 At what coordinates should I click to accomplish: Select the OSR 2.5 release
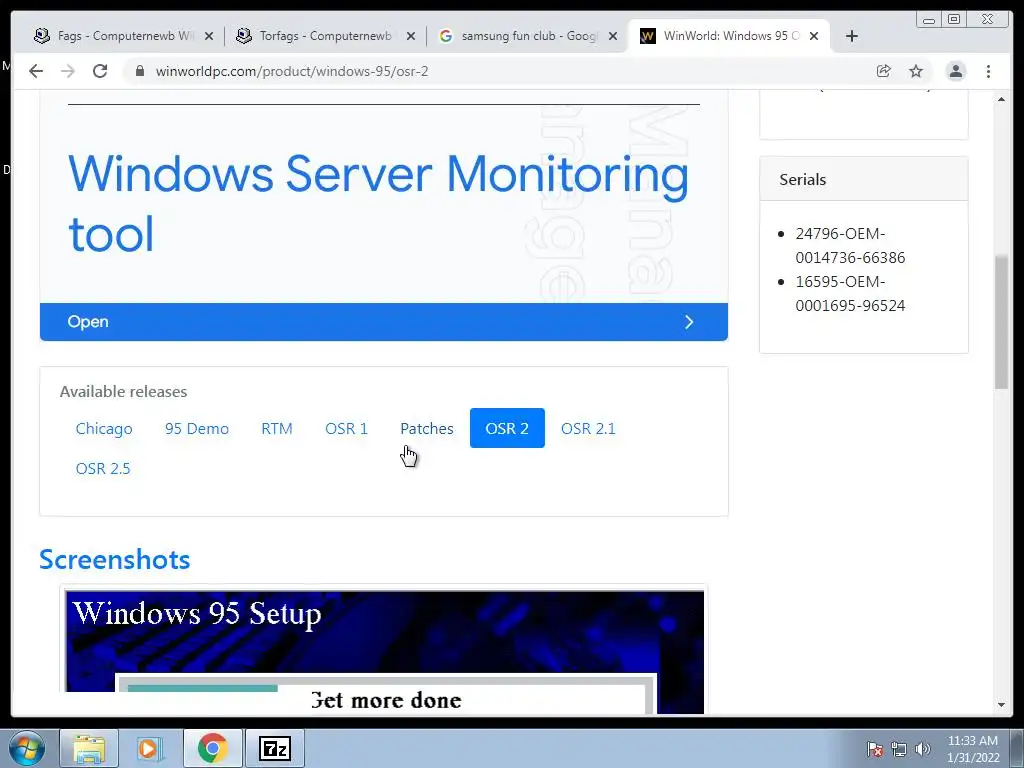(103, 468)
